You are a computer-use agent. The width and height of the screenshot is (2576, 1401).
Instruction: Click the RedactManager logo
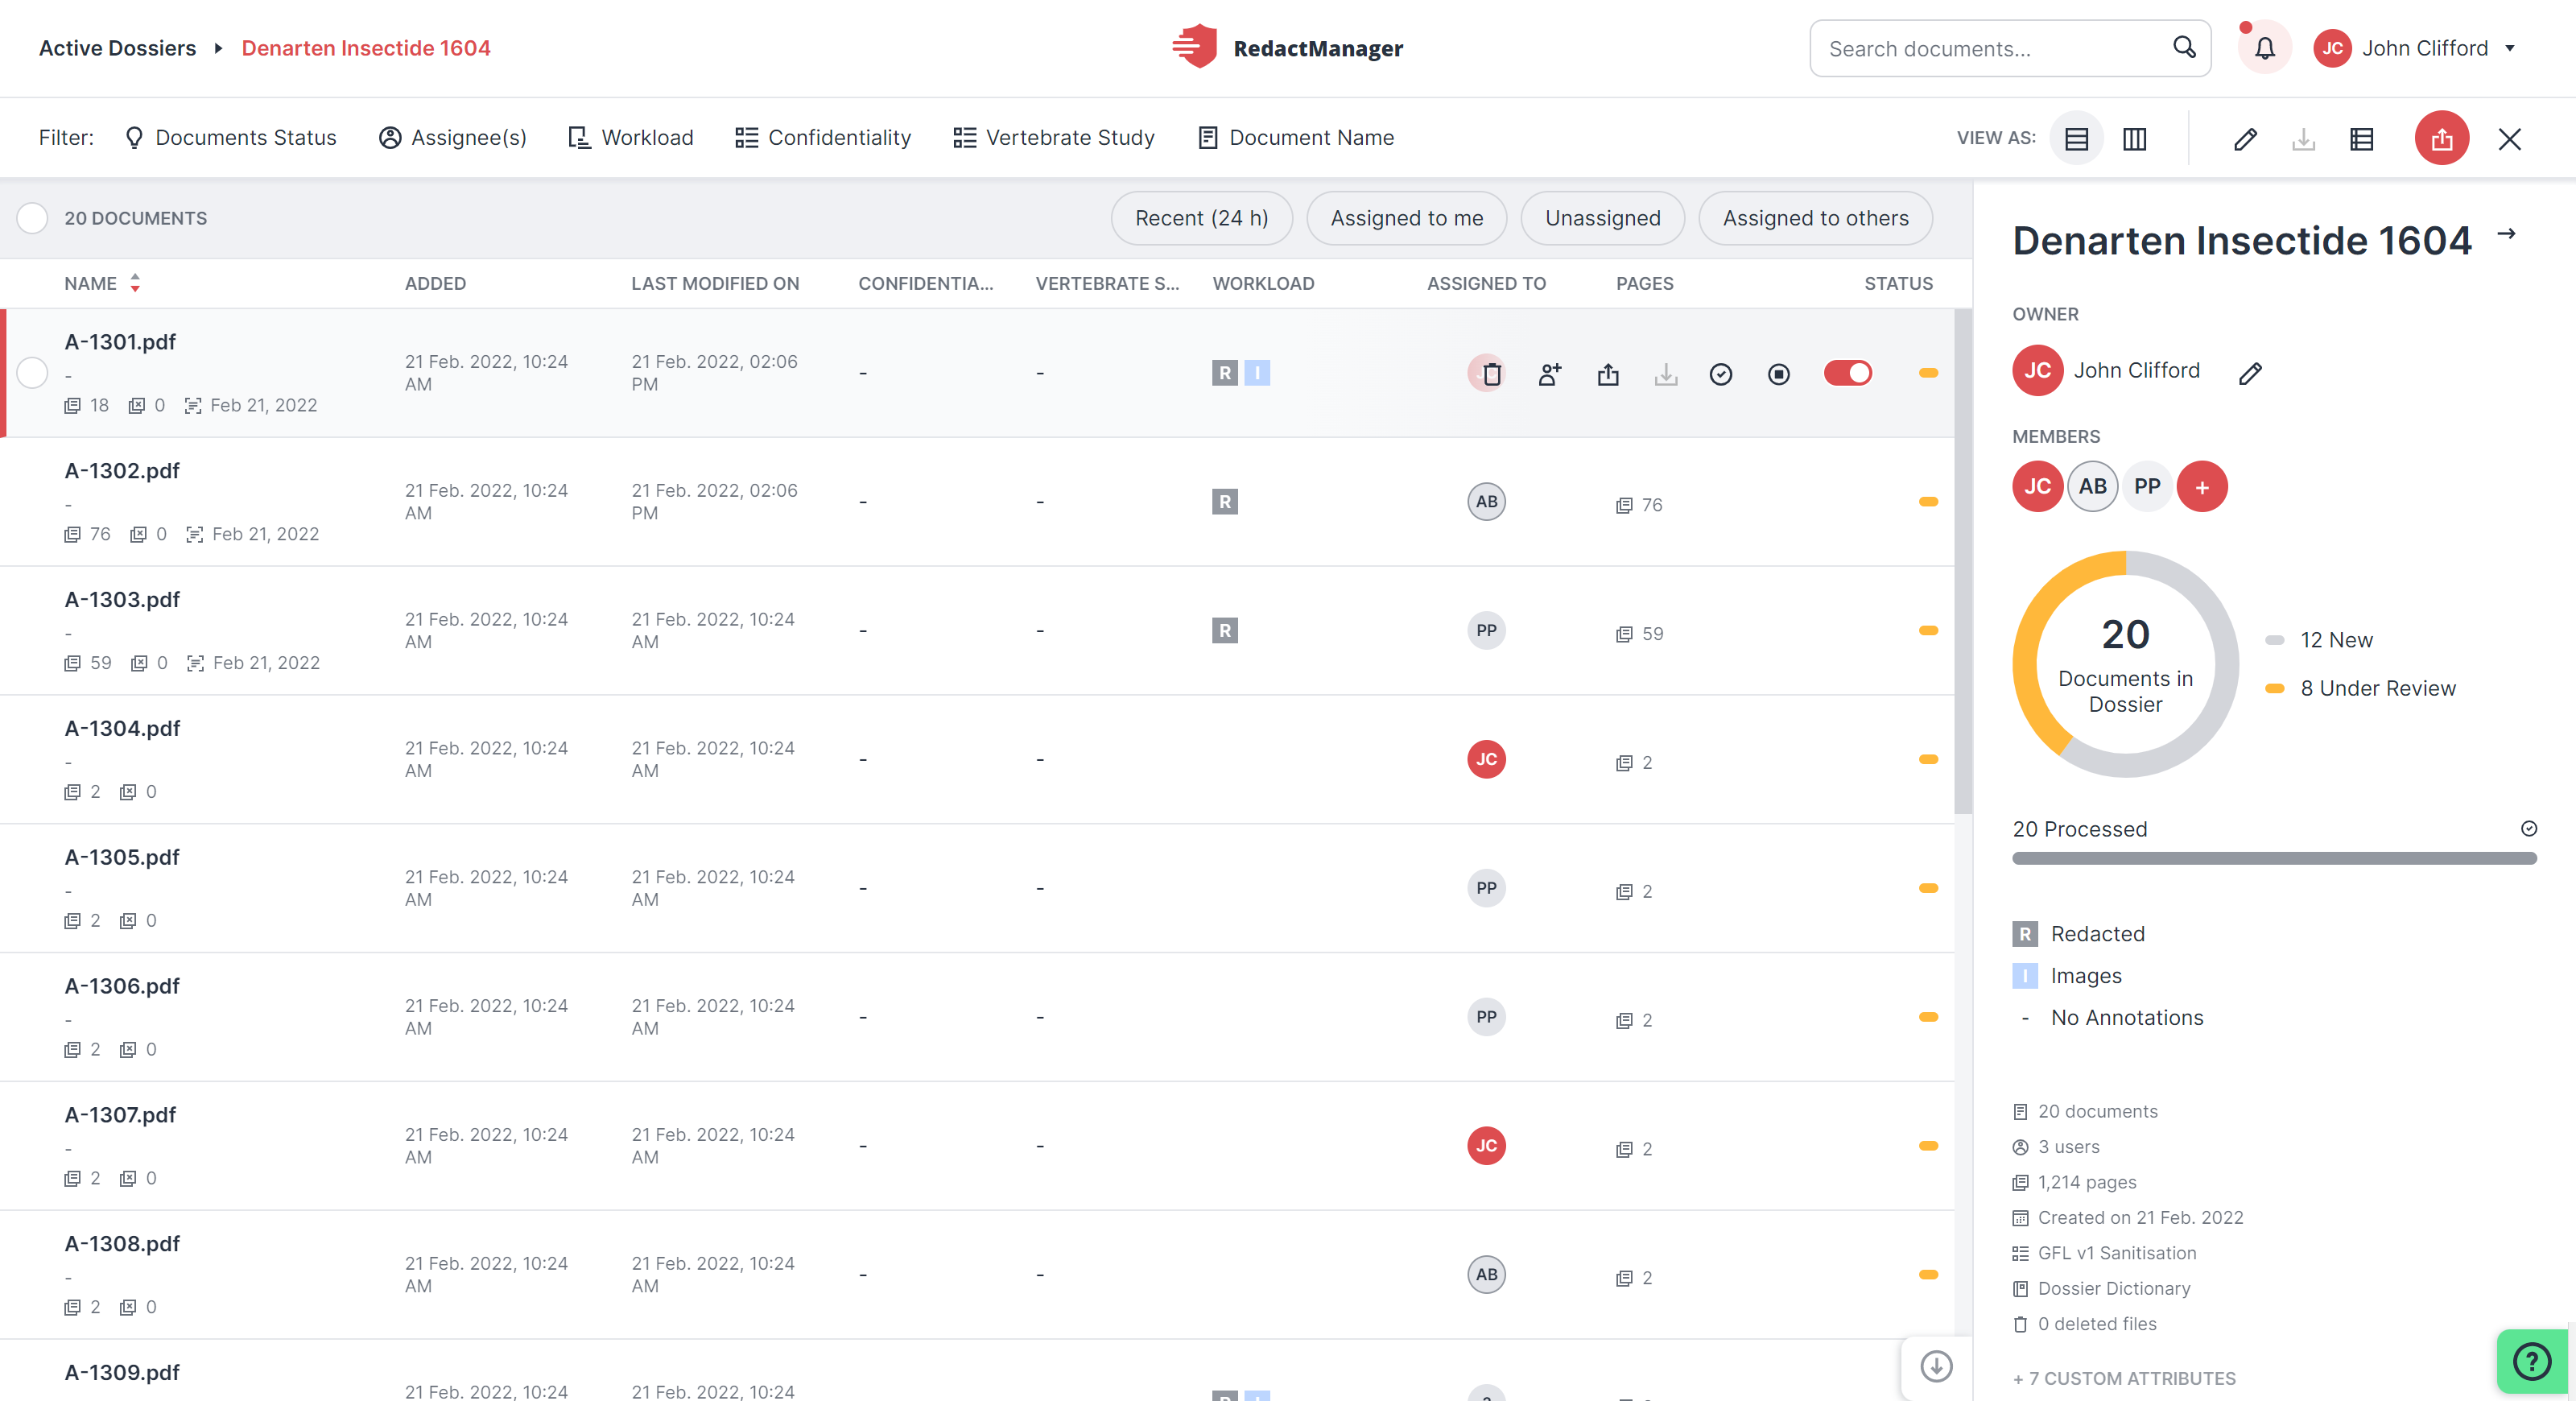tap(1287, 47)
